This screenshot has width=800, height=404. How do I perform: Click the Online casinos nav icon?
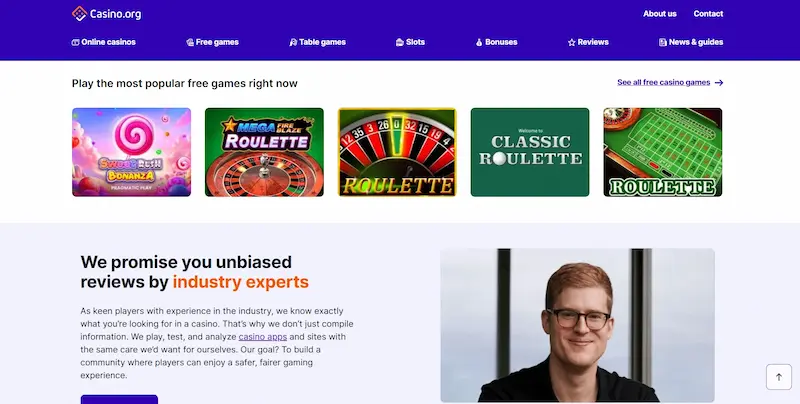(76, 42)
